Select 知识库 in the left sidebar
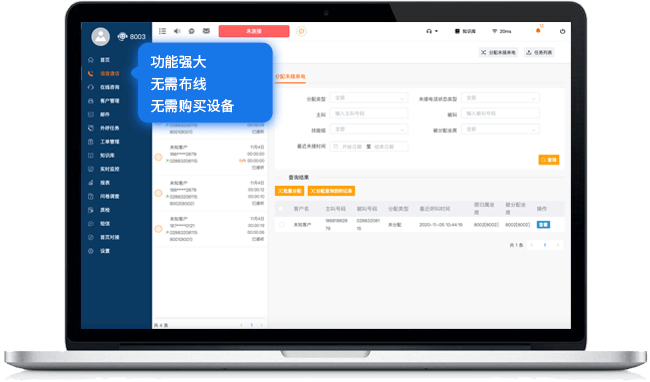650x382 pixels. click(x=107, y=155)
